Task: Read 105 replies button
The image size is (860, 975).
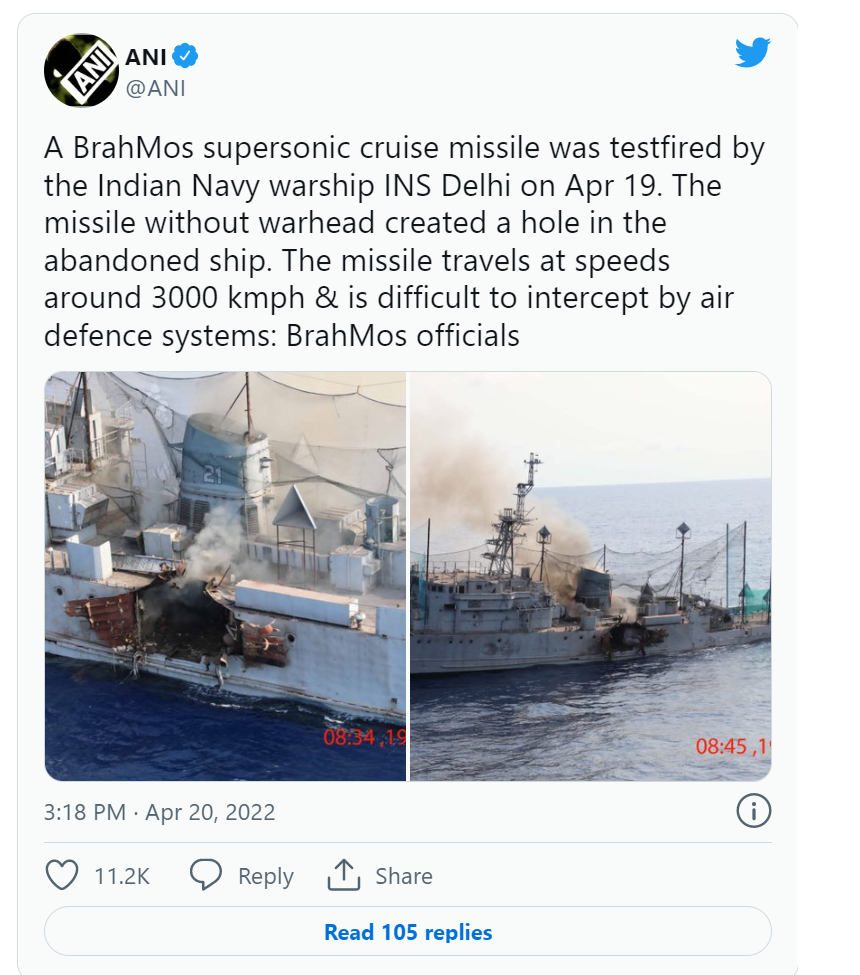Action: 408,931
